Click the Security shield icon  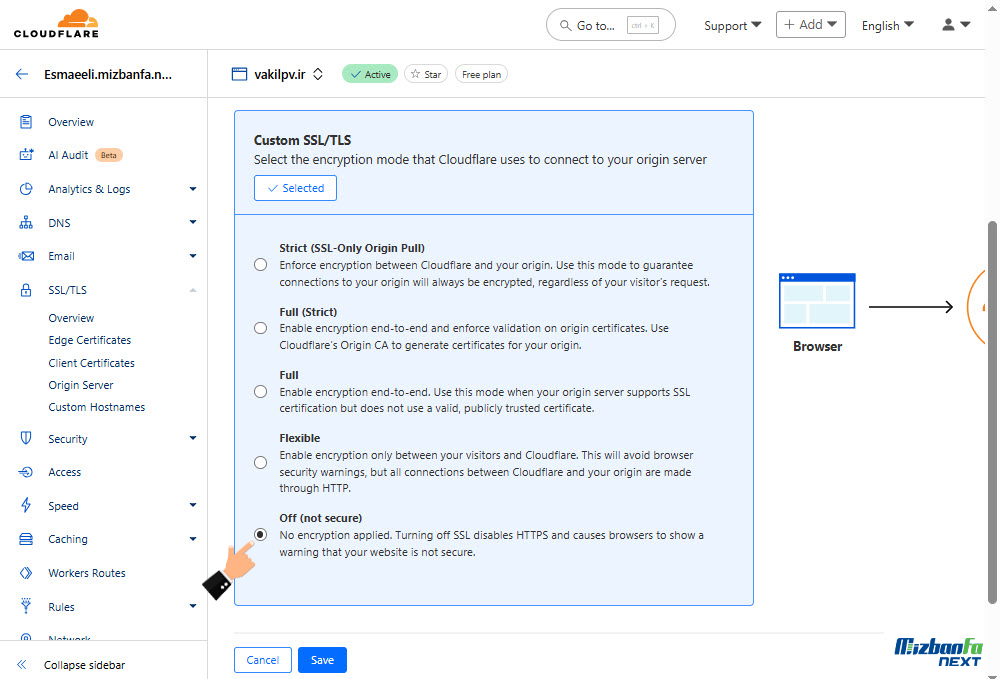click(26, 438)
